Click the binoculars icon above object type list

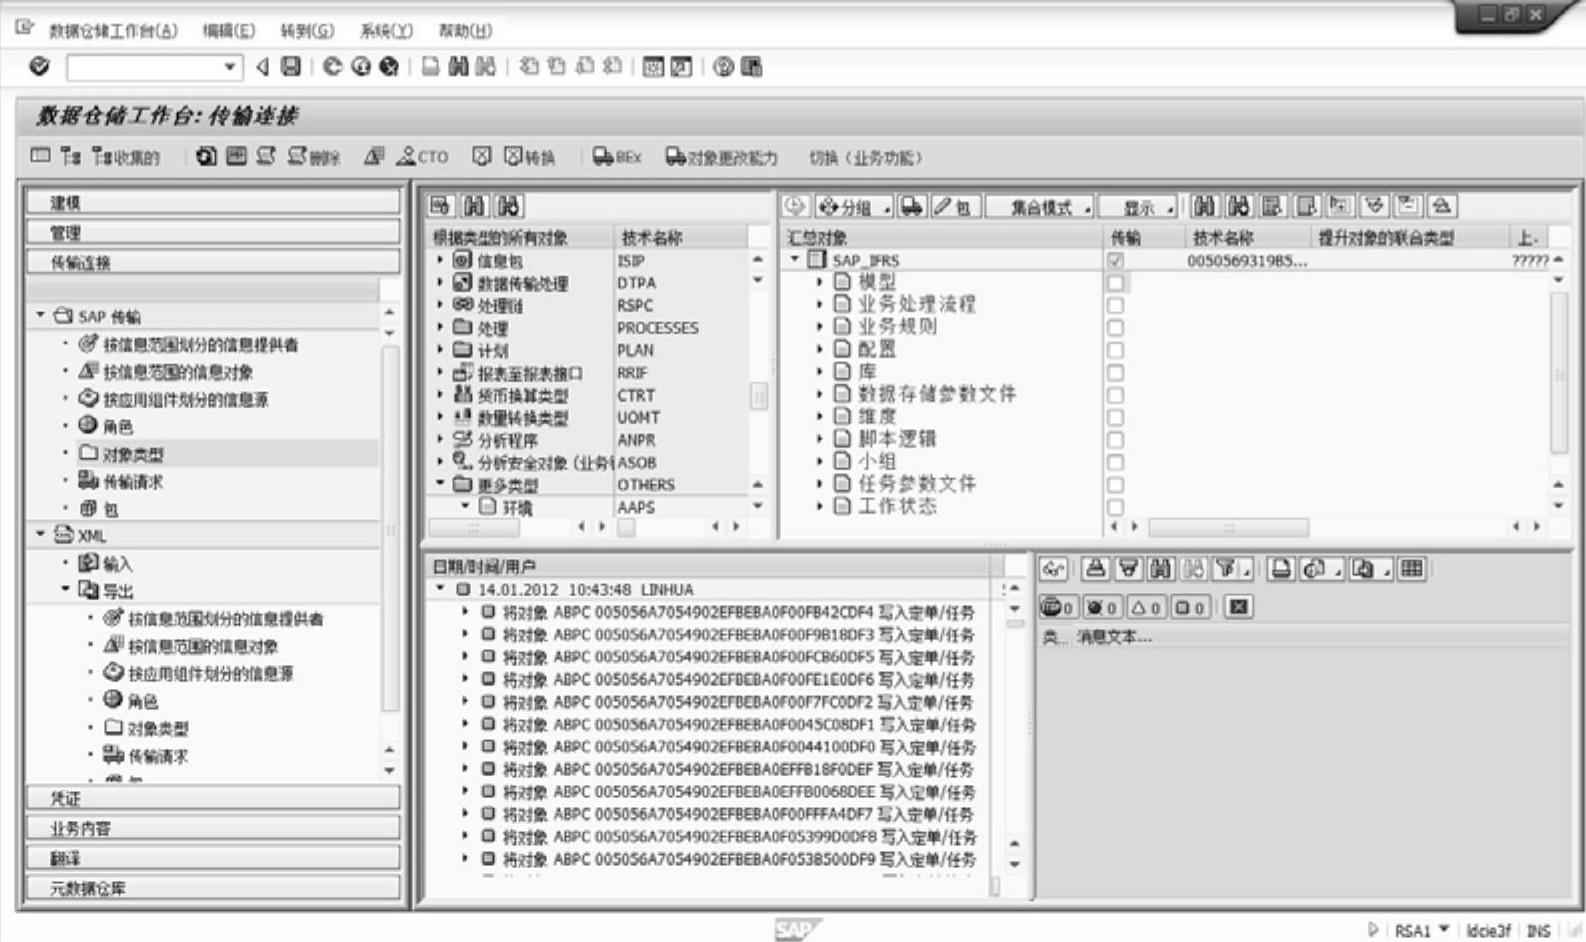(x=474, y=206)
